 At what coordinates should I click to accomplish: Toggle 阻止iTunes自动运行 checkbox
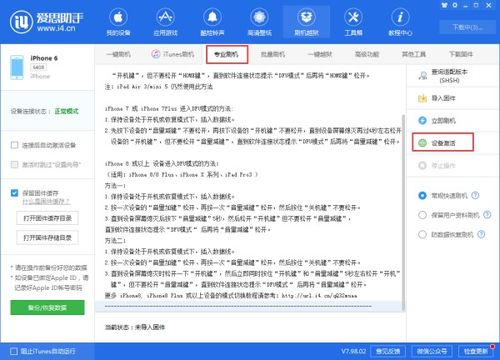tap(14, 351)
